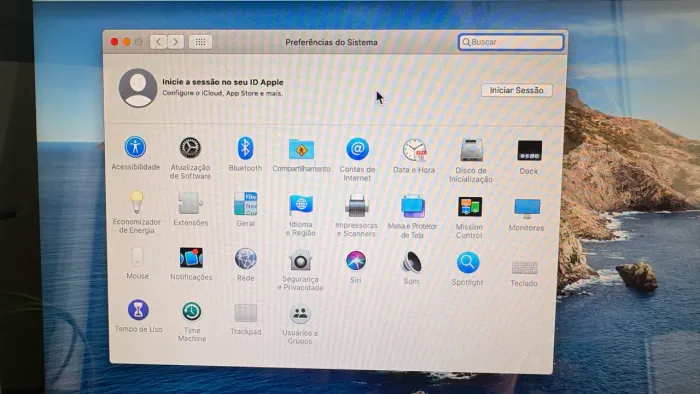Open Compartilhamento folder icon

[301, 149]
